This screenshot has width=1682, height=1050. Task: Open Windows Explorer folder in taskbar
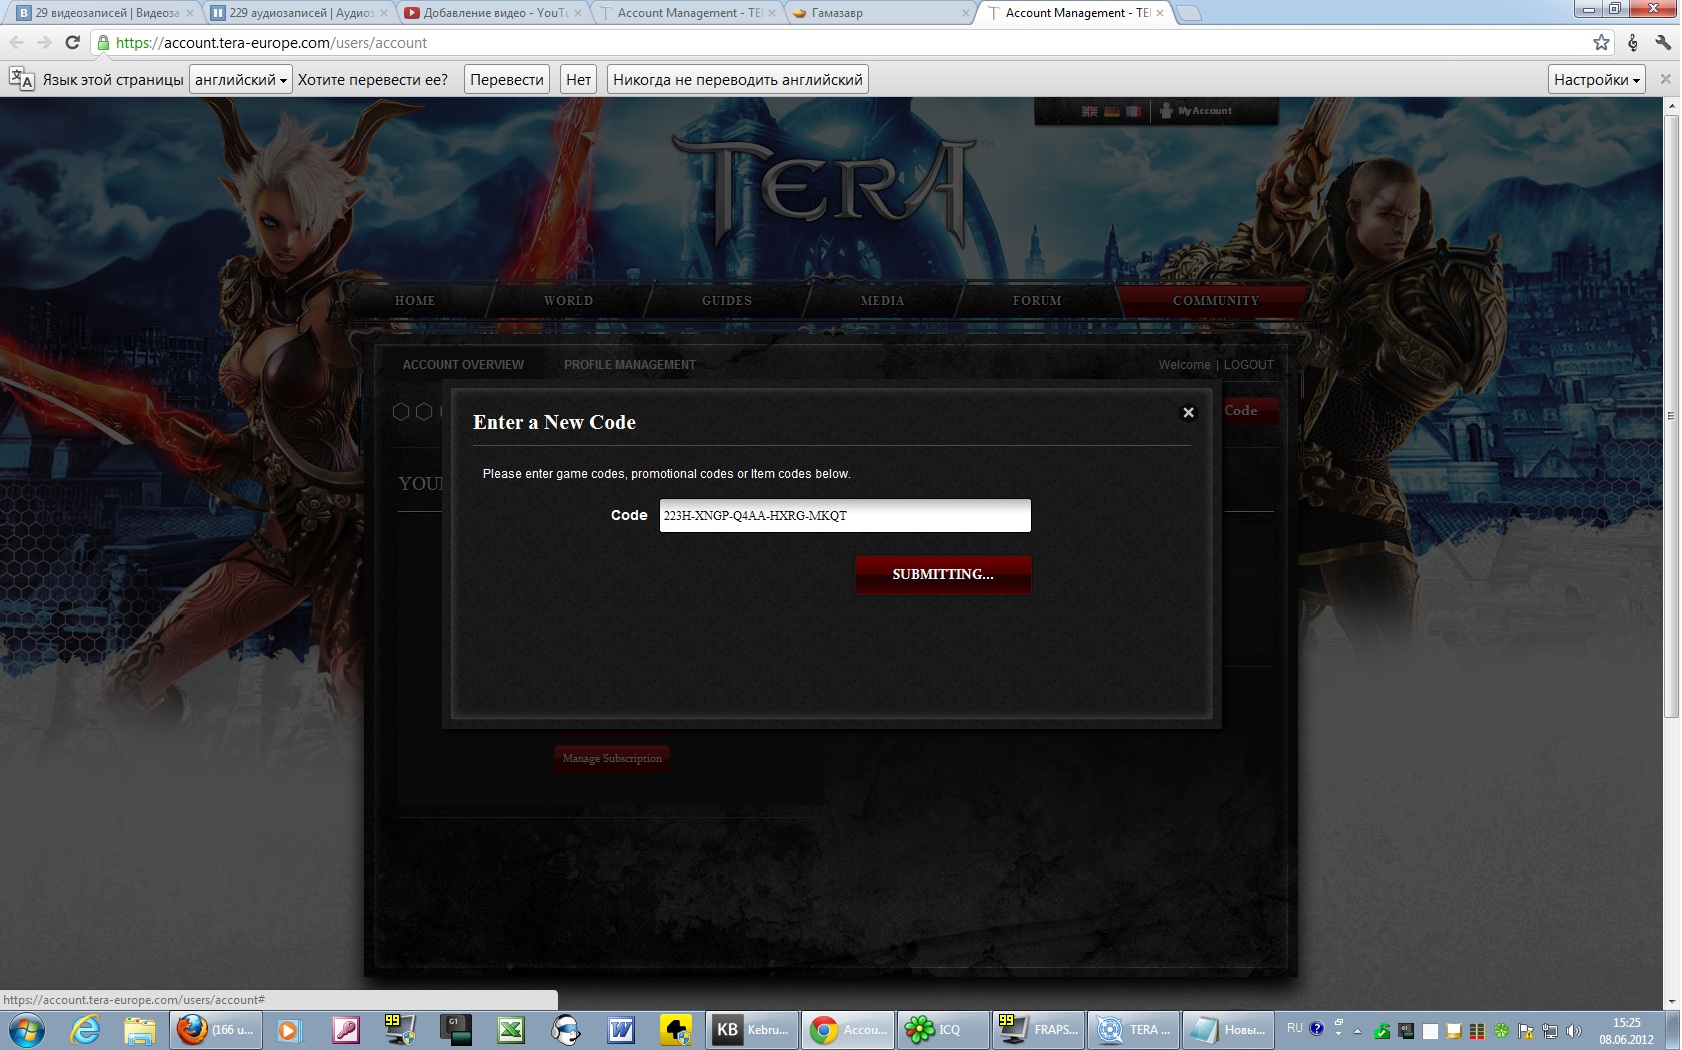point(140,1030)
